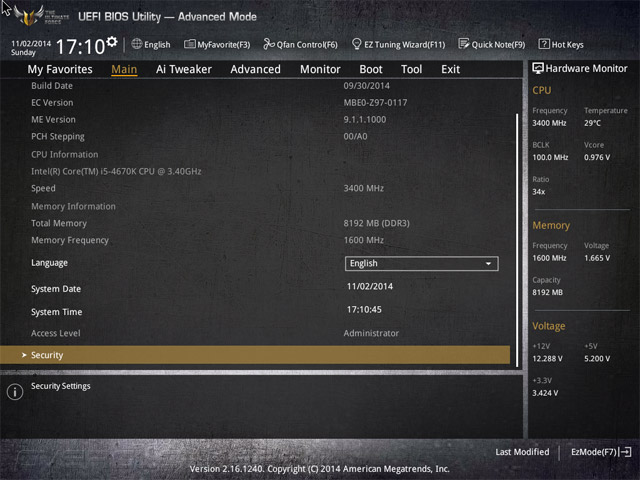The image size is (640, 480).
Task: Click the Access Level label
Action: click(56, 333)
